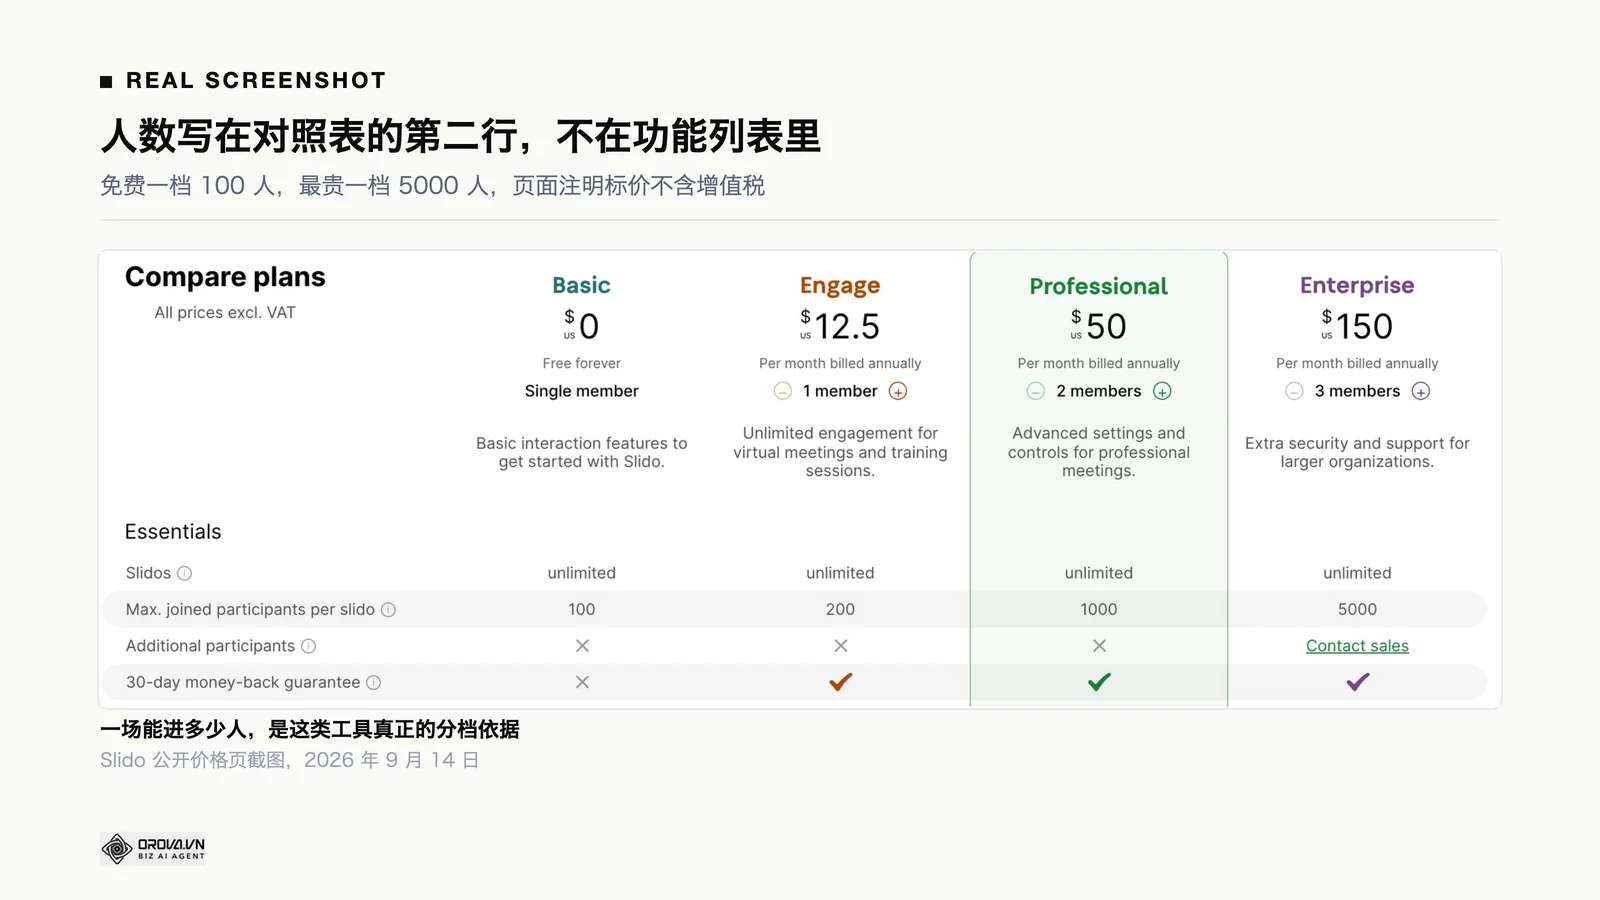
Task: Select the Engage plan heading
Action: click(840, 286)
